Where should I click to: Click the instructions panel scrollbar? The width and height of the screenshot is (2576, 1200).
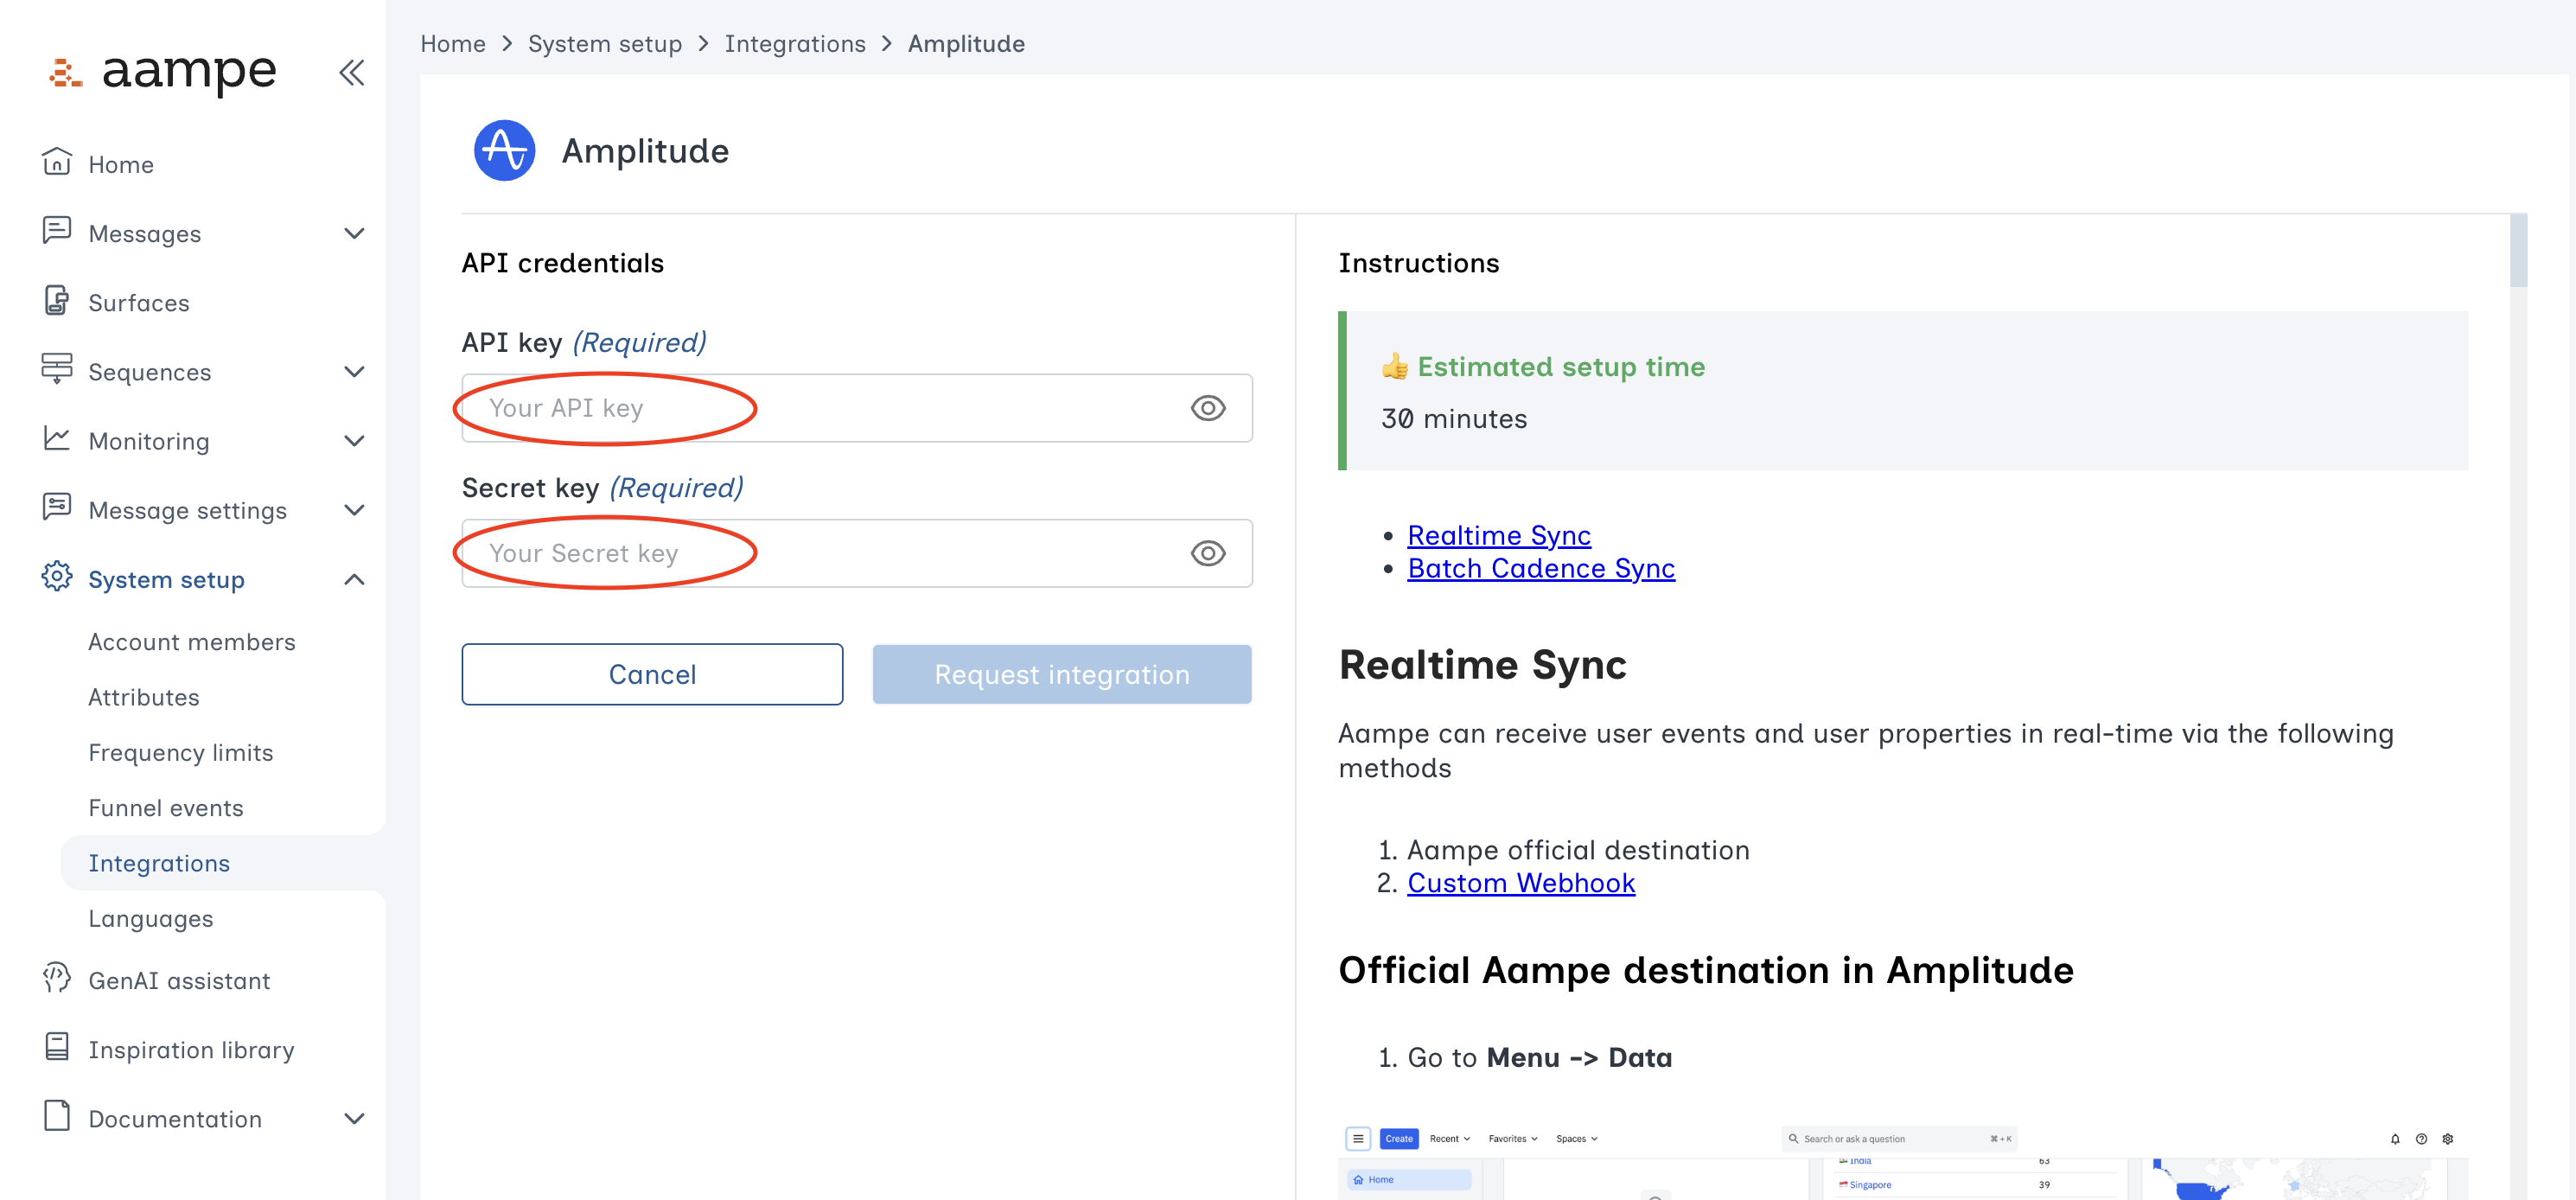pos(2517,250)
